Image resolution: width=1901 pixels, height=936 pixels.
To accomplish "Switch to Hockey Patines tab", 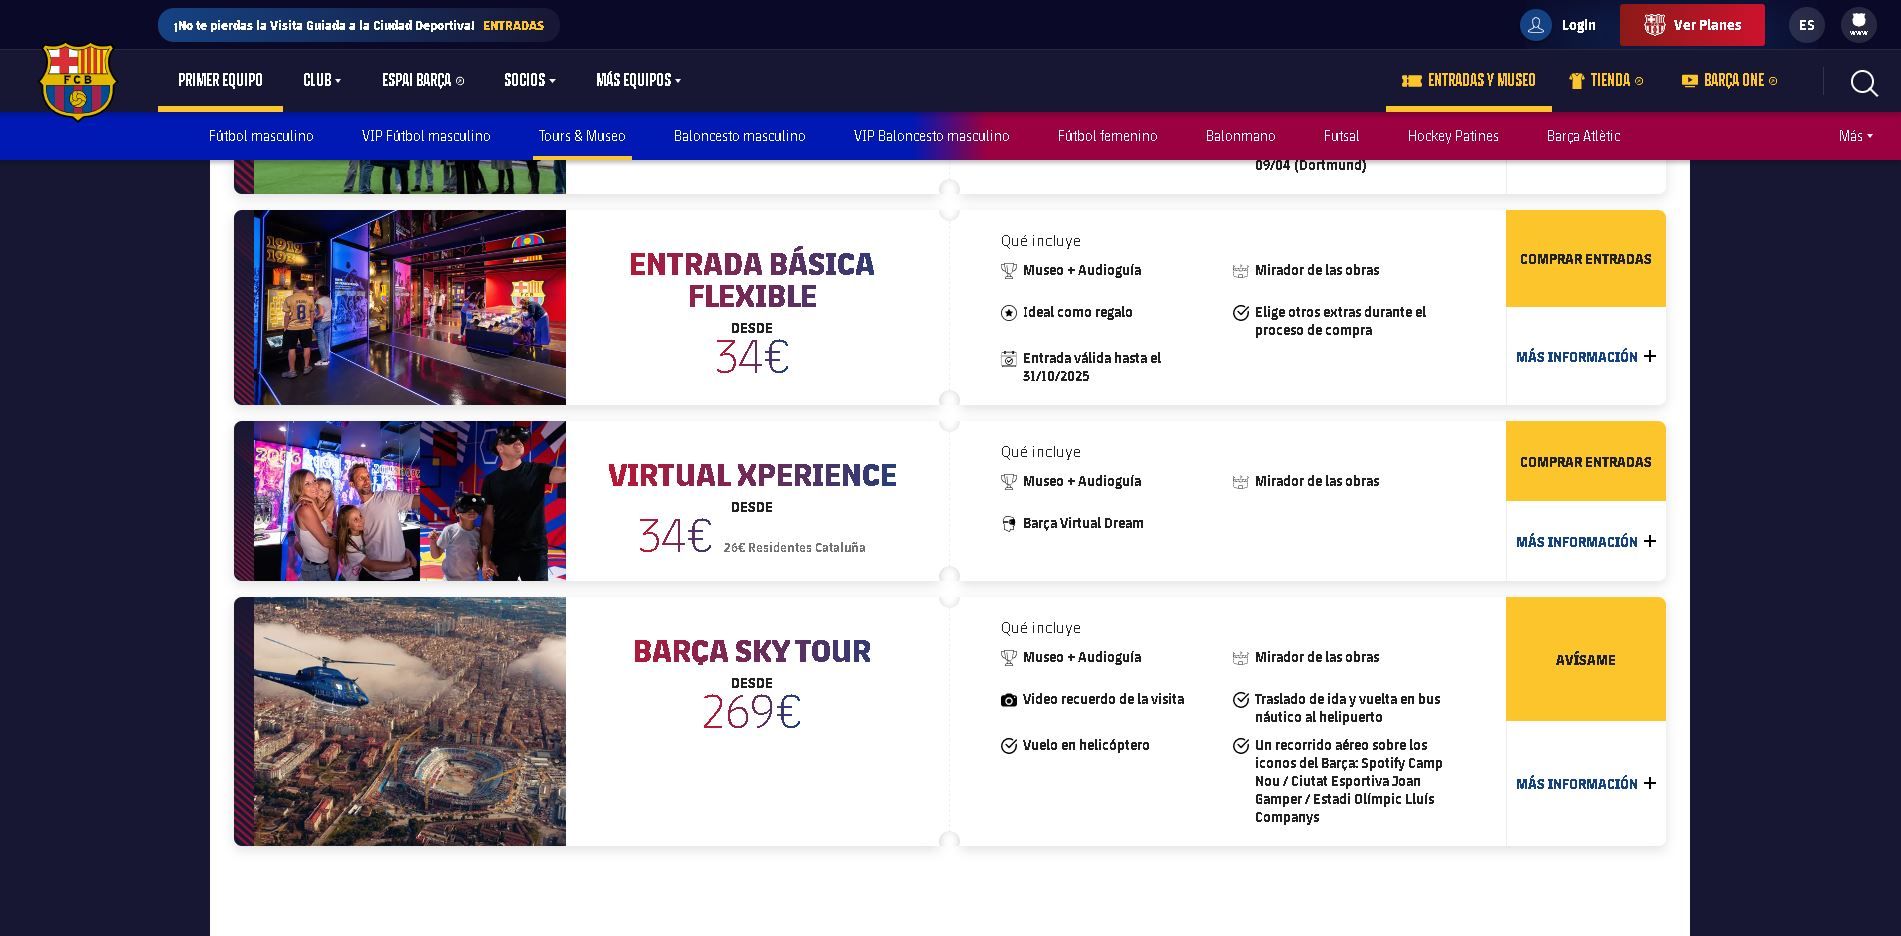I will 1453,136.
